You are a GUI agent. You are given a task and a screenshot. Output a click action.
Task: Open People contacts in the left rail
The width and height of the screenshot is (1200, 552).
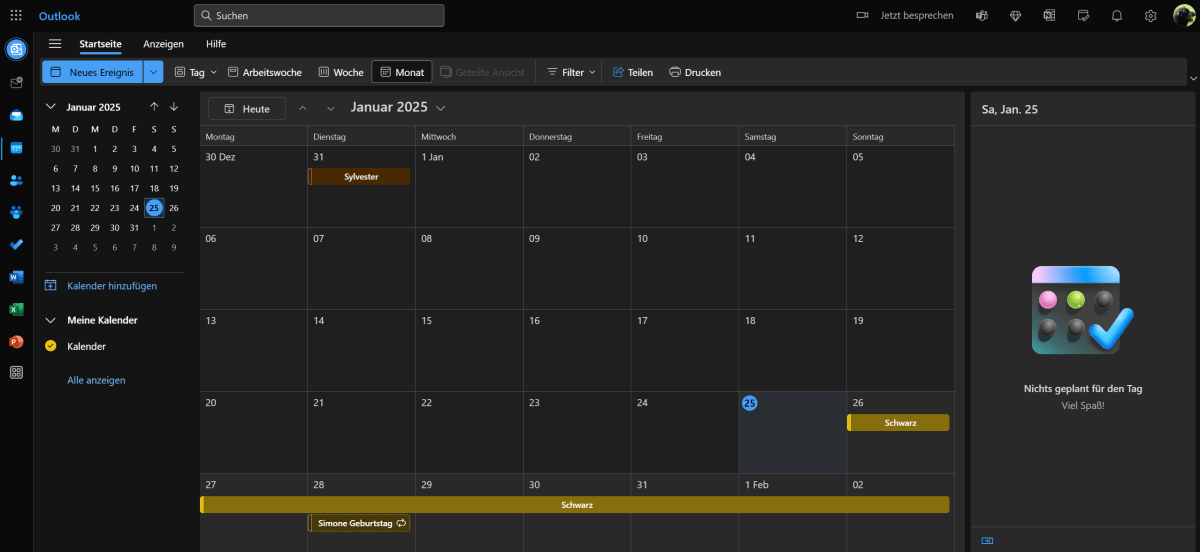pyautogui.click(x=16, y=180)
